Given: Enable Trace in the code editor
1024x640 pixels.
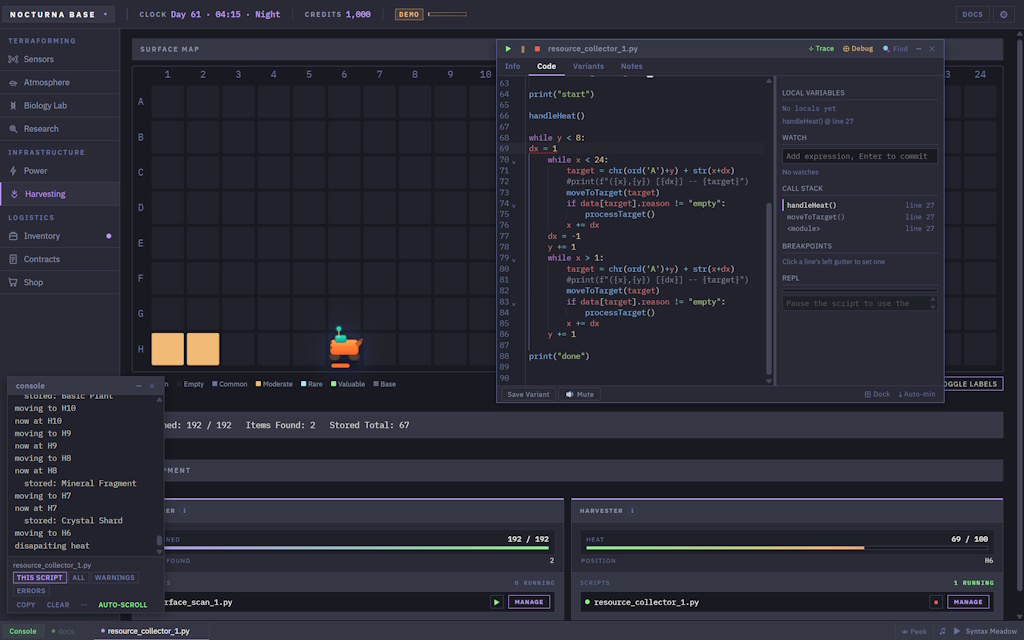Looking at the screenshot, I should (x=821, y=49).
